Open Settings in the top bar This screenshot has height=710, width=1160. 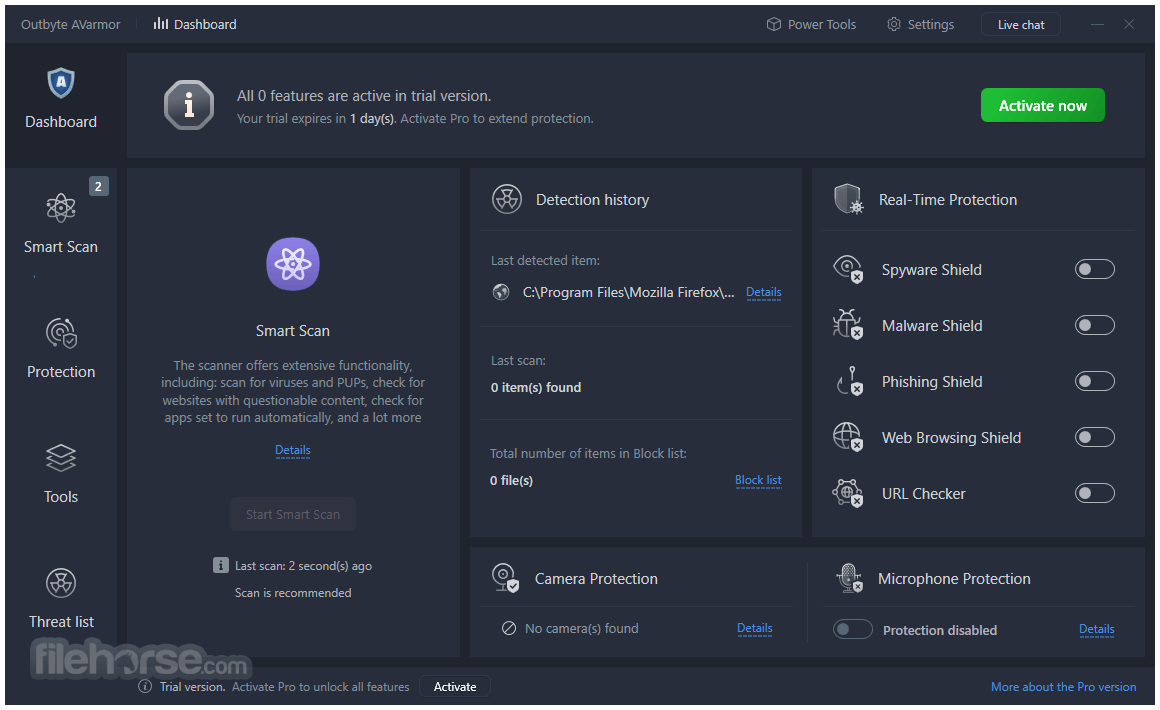click(920, 24)
